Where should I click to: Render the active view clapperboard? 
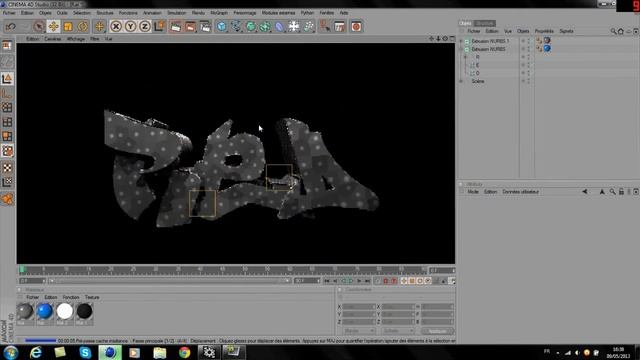176,27
